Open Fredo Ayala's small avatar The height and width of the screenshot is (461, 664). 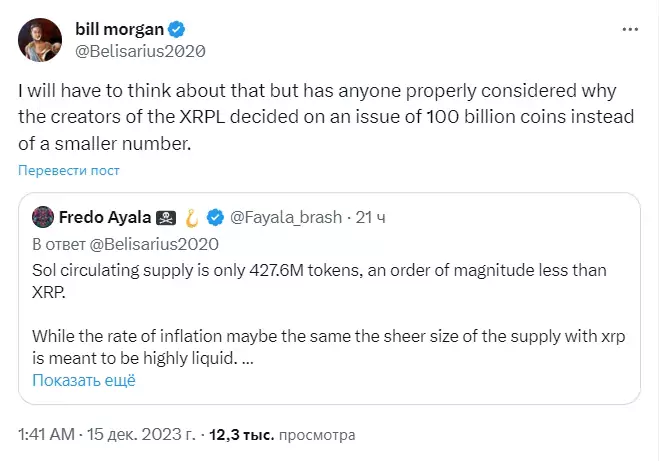(x=43, y=217)
